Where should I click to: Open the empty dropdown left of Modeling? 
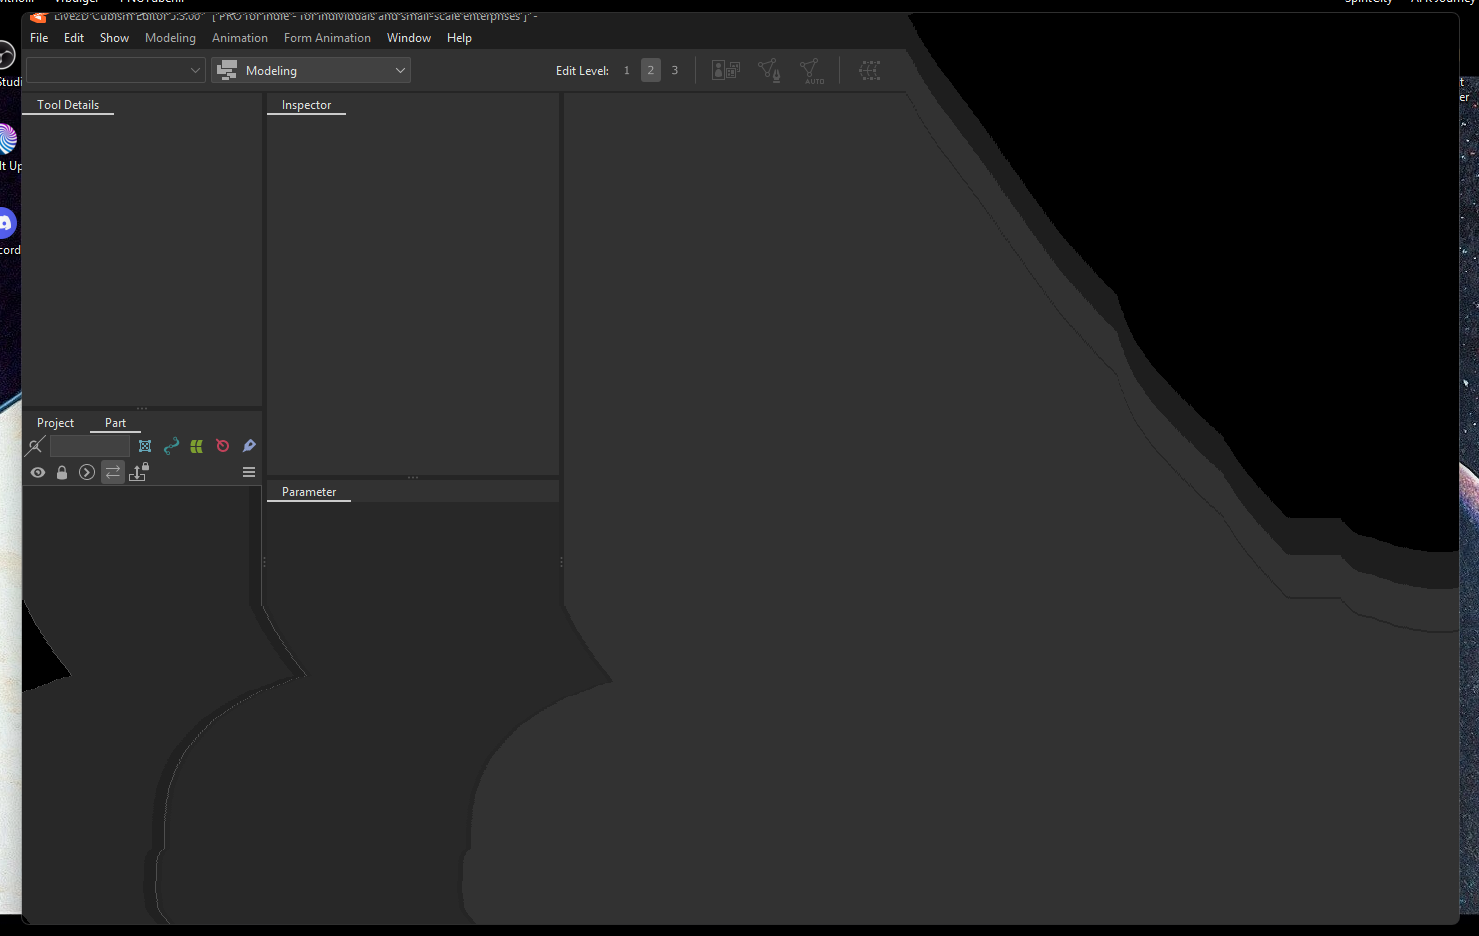pyautogui.click(x=115, y=70)
